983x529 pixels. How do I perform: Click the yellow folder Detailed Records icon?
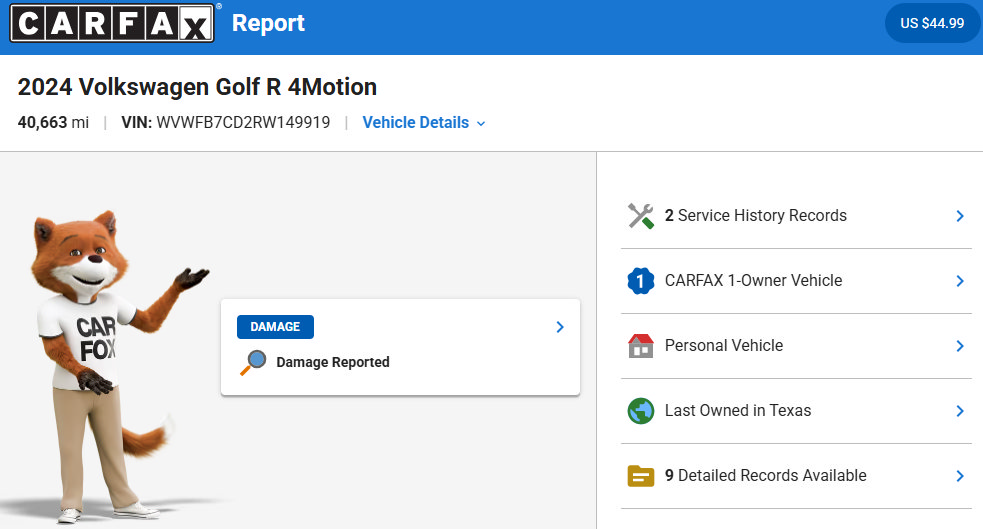point(641,476)
